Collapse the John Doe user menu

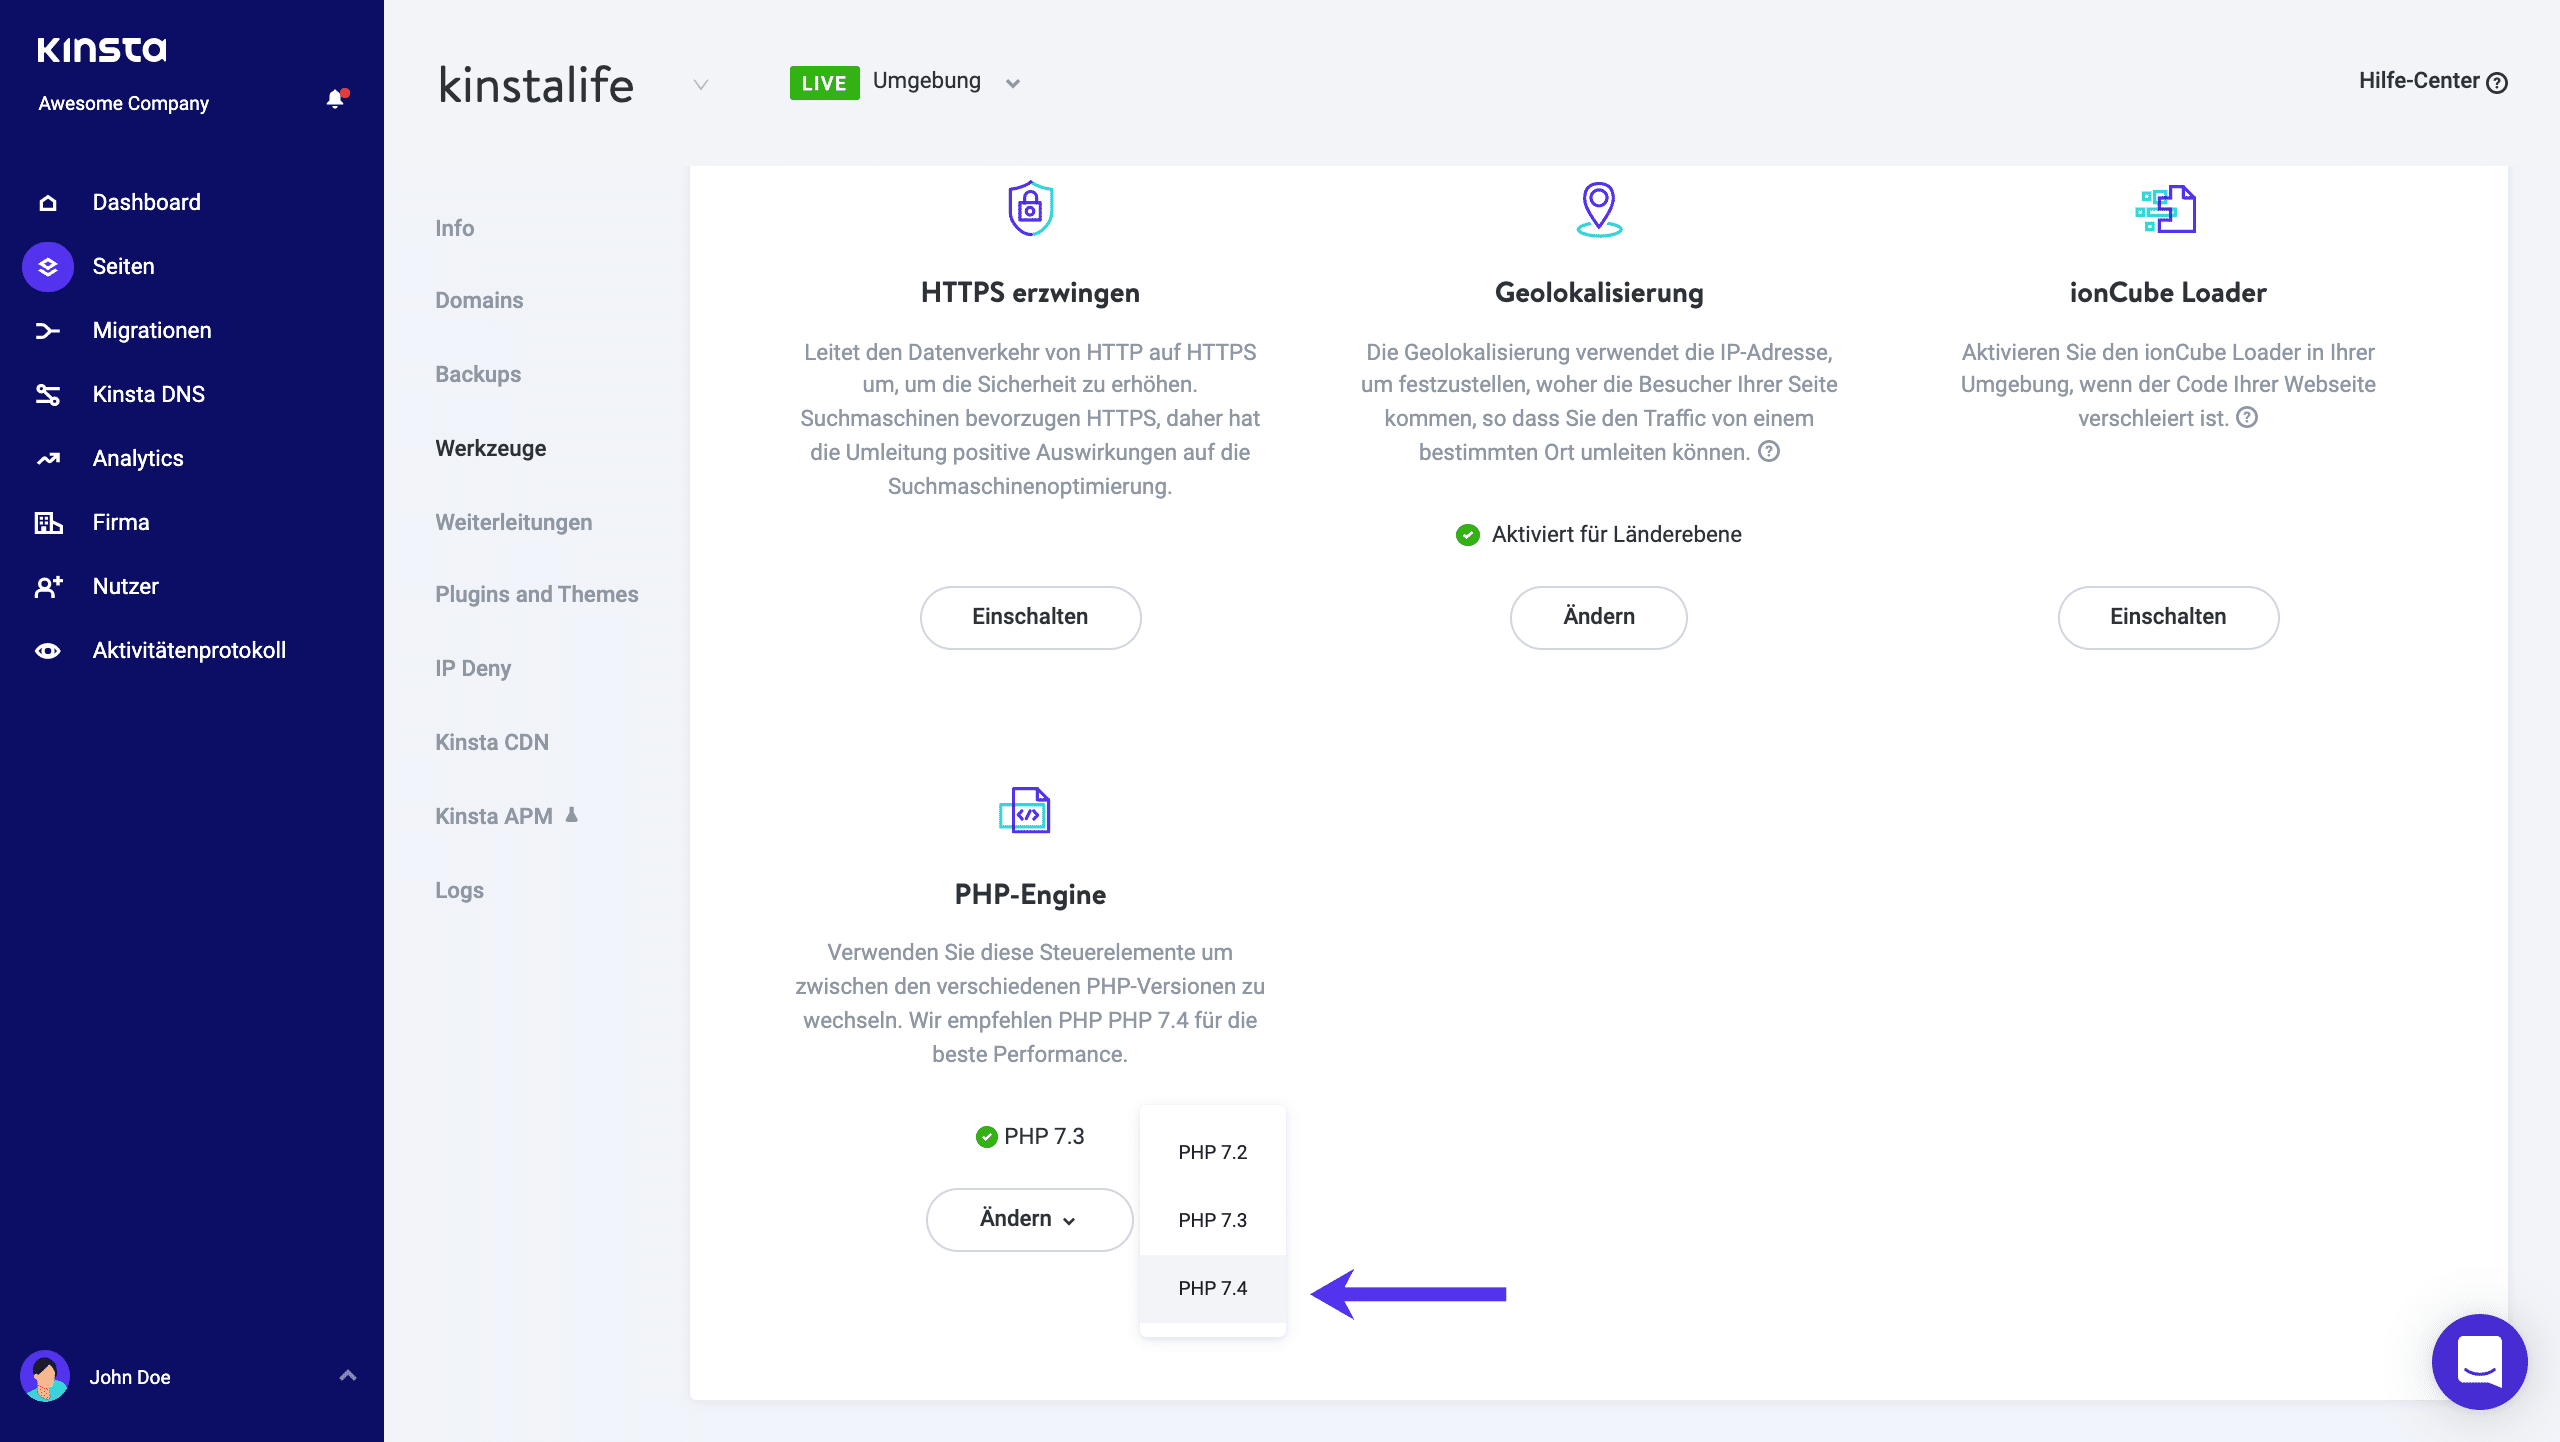(x=348, y=1374)
